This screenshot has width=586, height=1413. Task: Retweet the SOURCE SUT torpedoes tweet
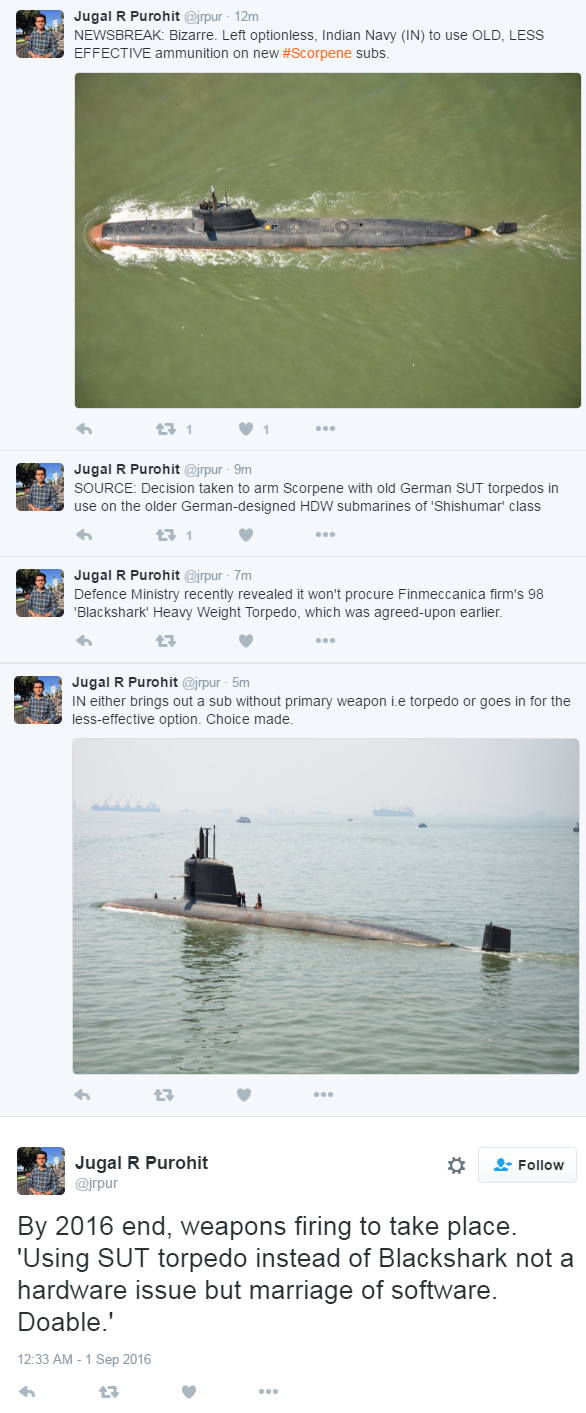tap(165, 535)
